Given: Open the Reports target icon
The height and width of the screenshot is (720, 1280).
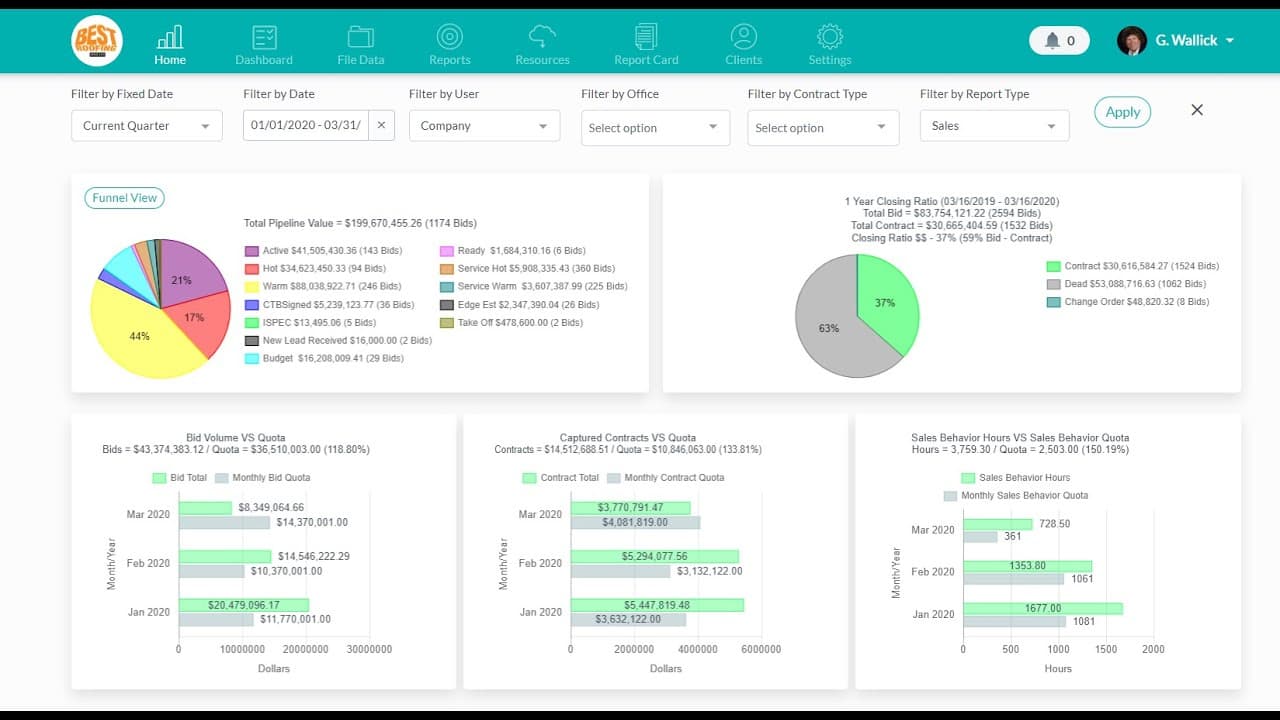Looking at the screenshot, I should pos(449,38).
